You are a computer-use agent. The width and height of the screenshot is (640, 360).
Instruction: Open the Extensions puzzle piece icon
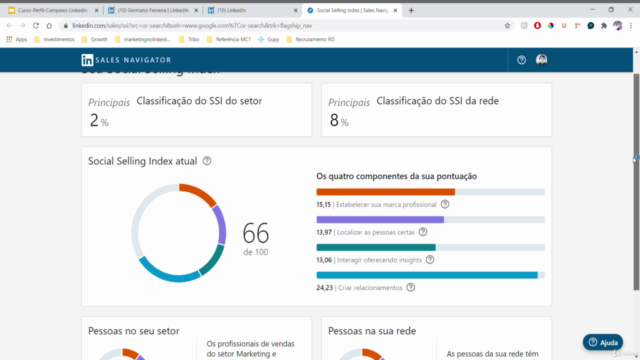click(604, 25)
